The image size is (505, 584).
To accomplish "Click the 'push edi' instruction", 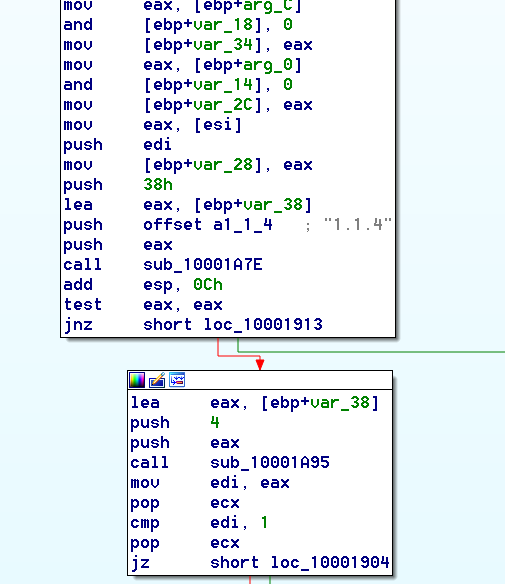I will point(118,145).
